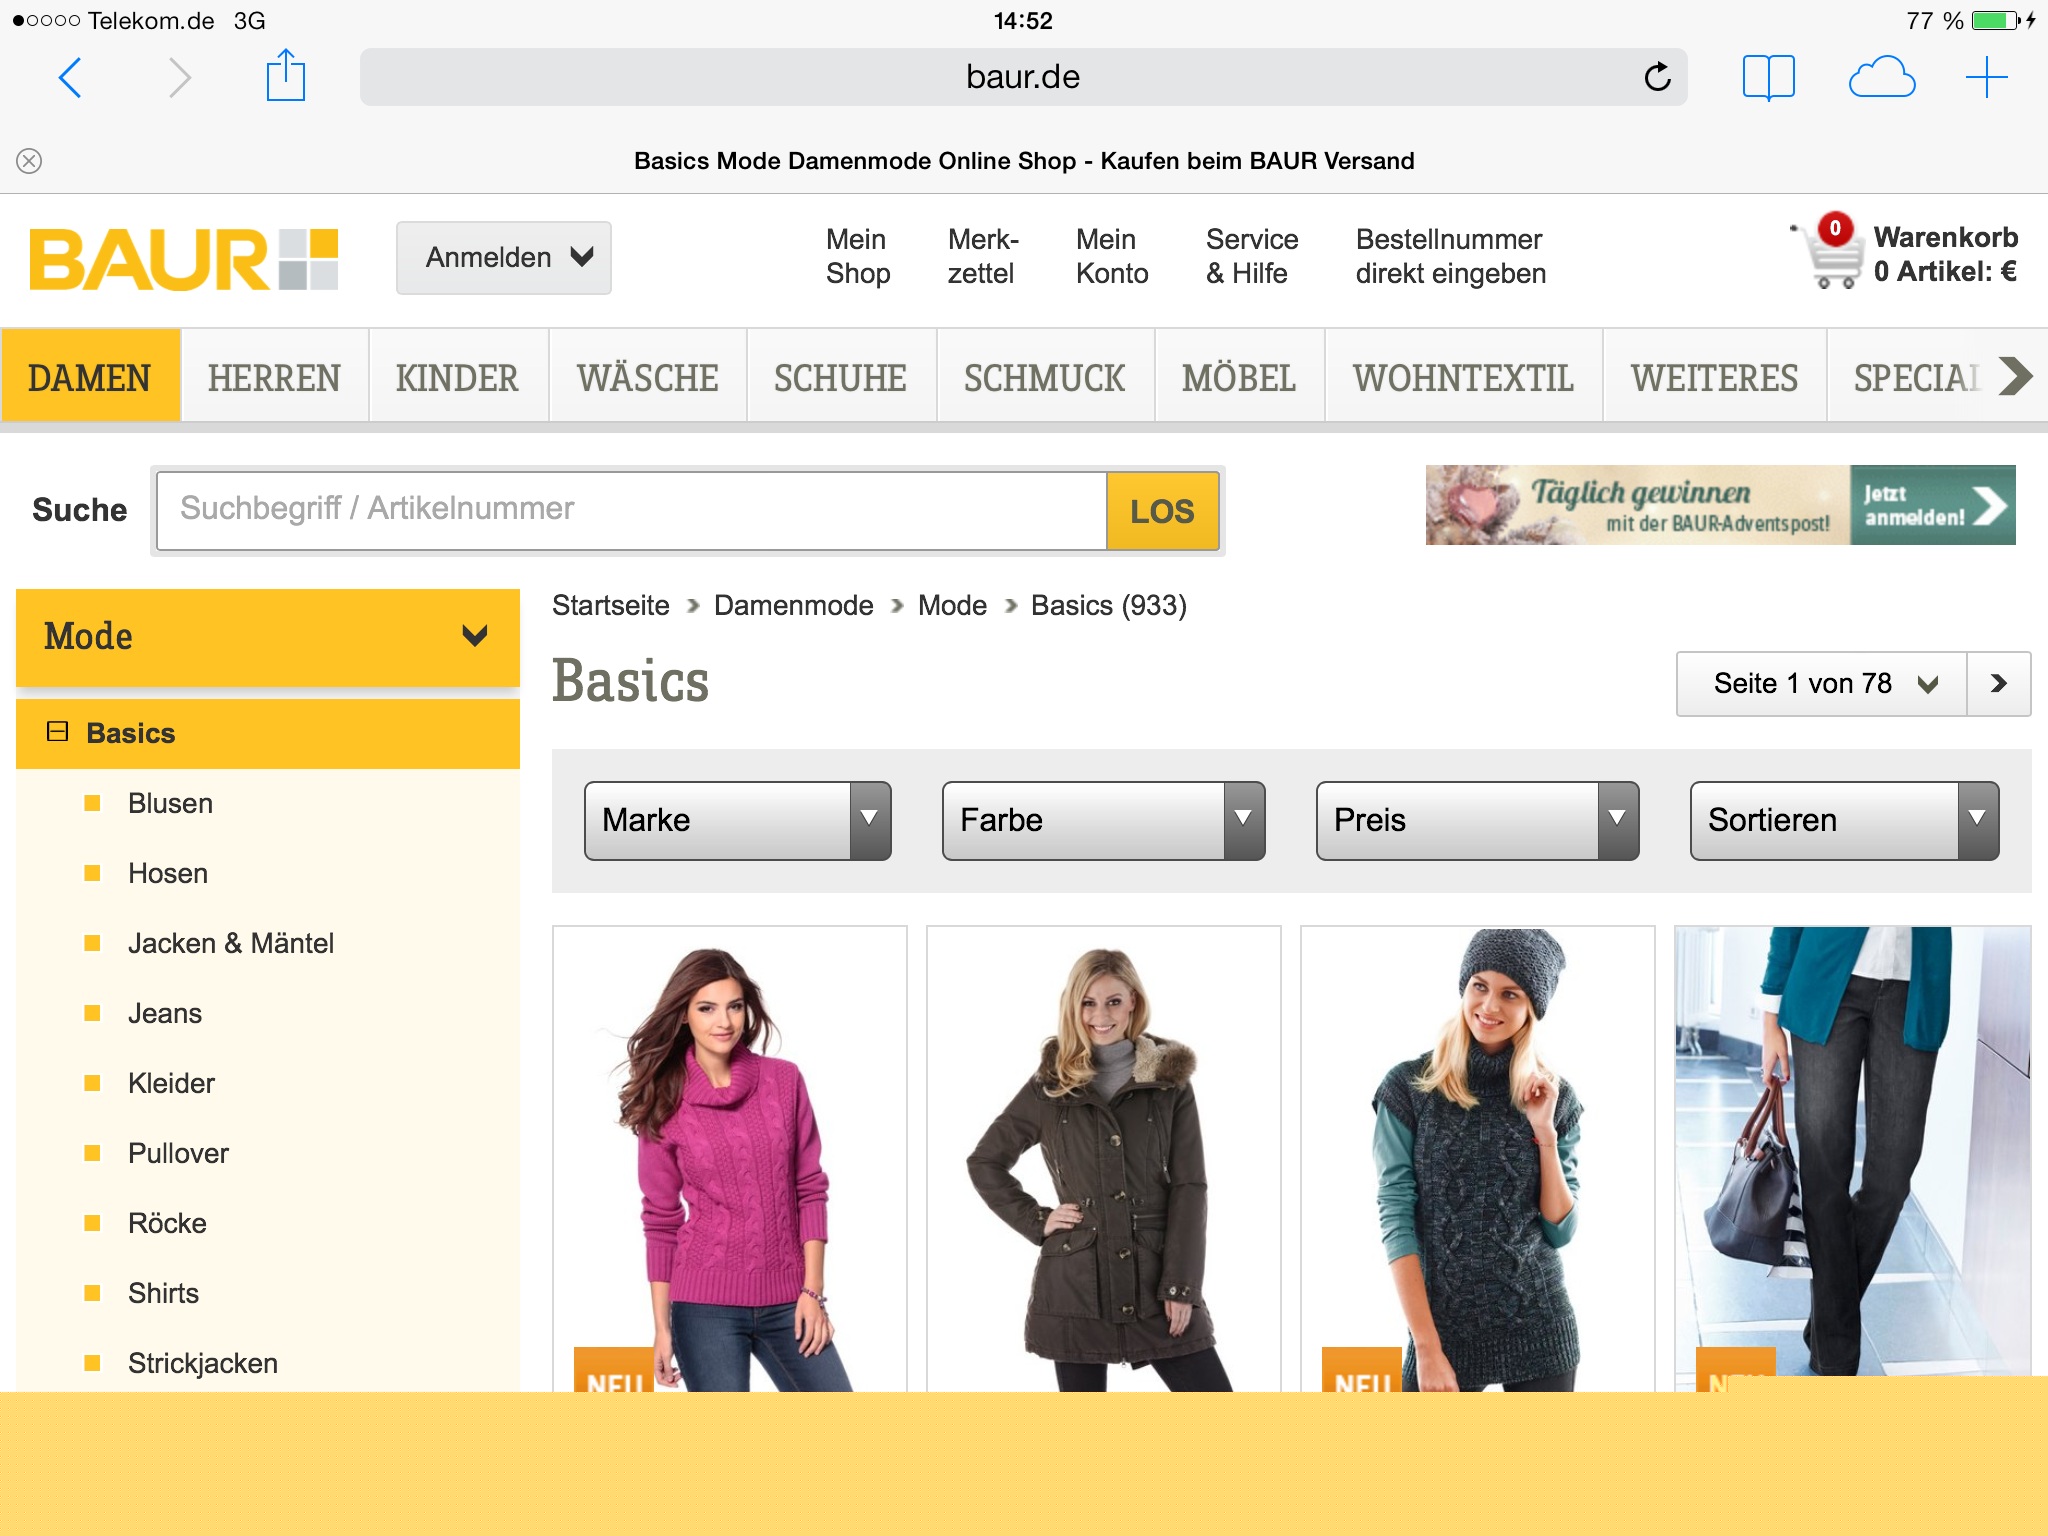Open the Preis filter dropdown
Viewport: 2048px width, 1536px height.
(1478, 821)
